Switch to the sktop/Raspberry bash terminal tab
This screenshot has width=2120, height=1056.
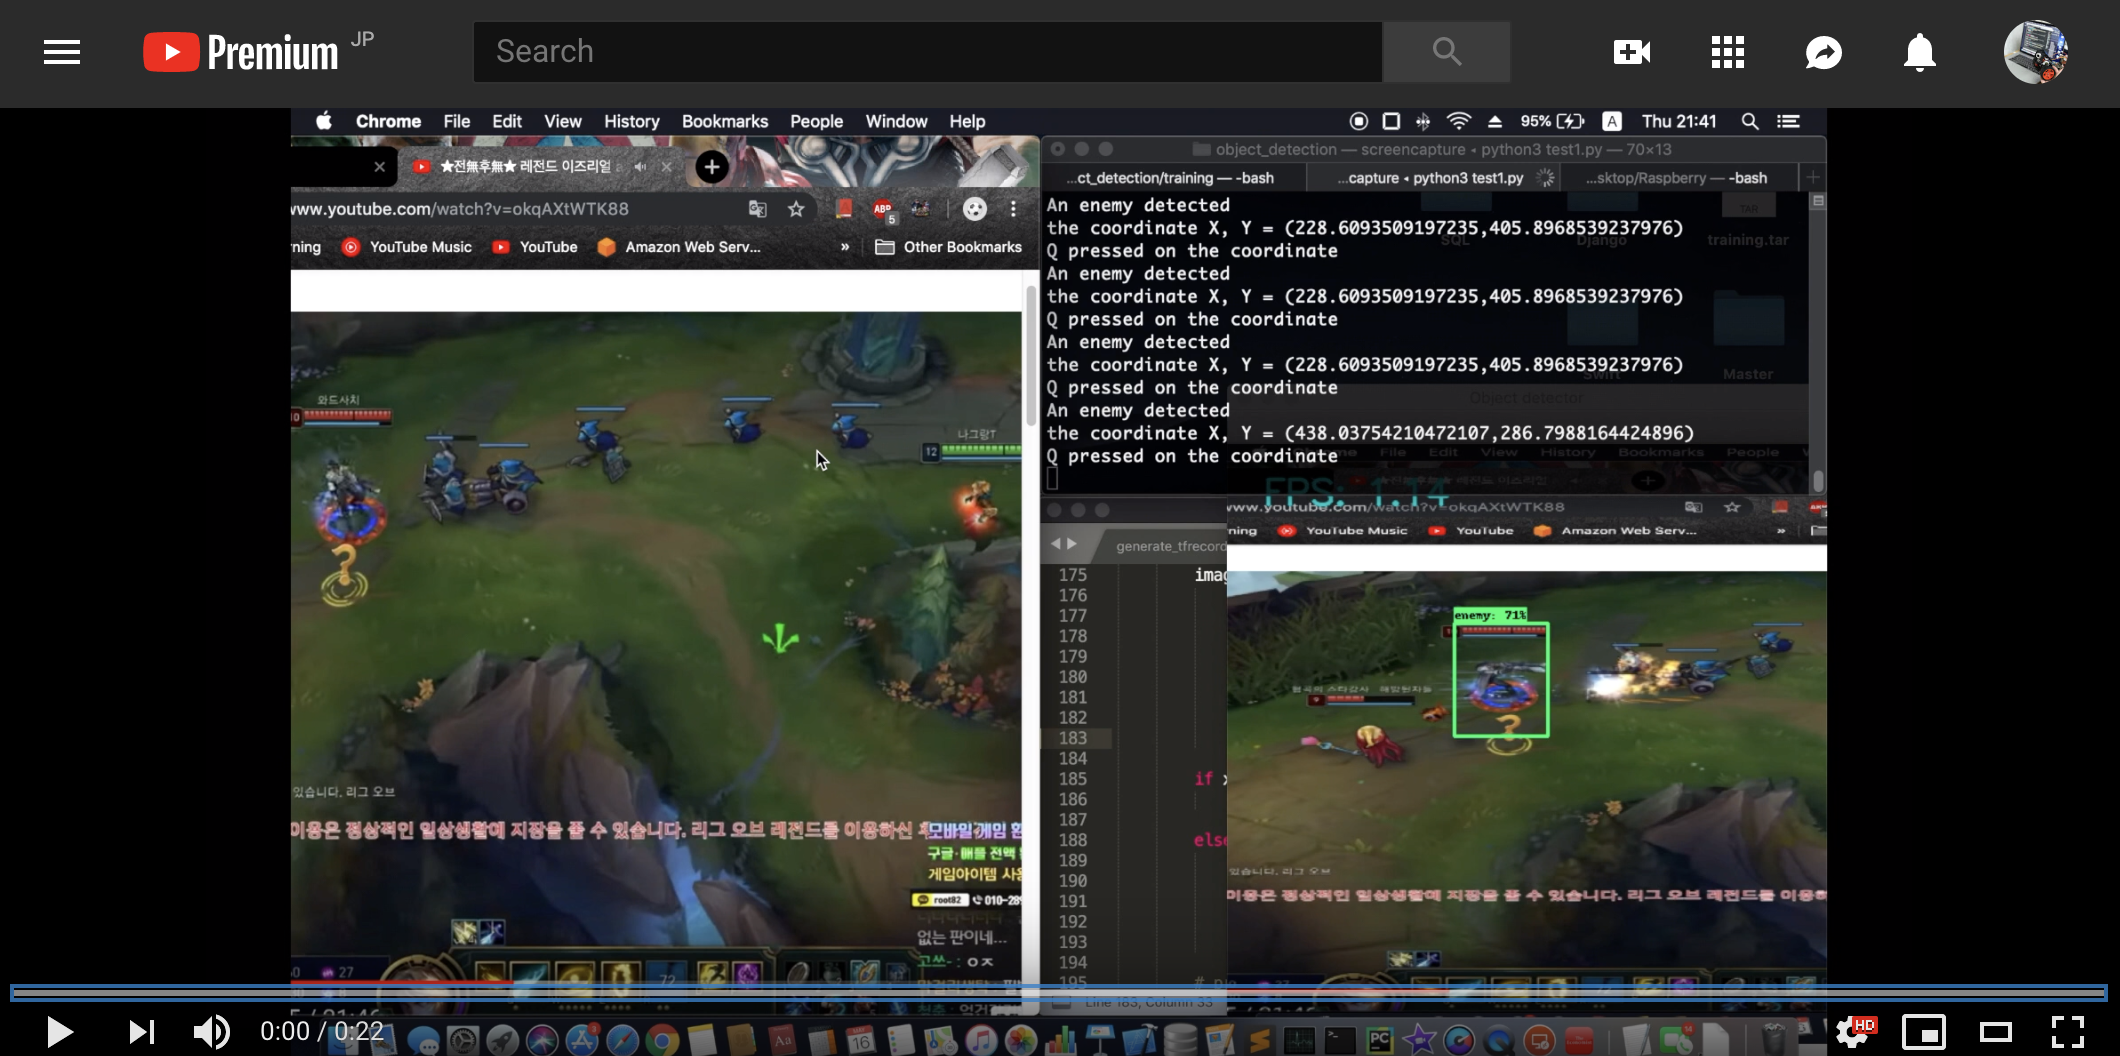click(1678, 178)
